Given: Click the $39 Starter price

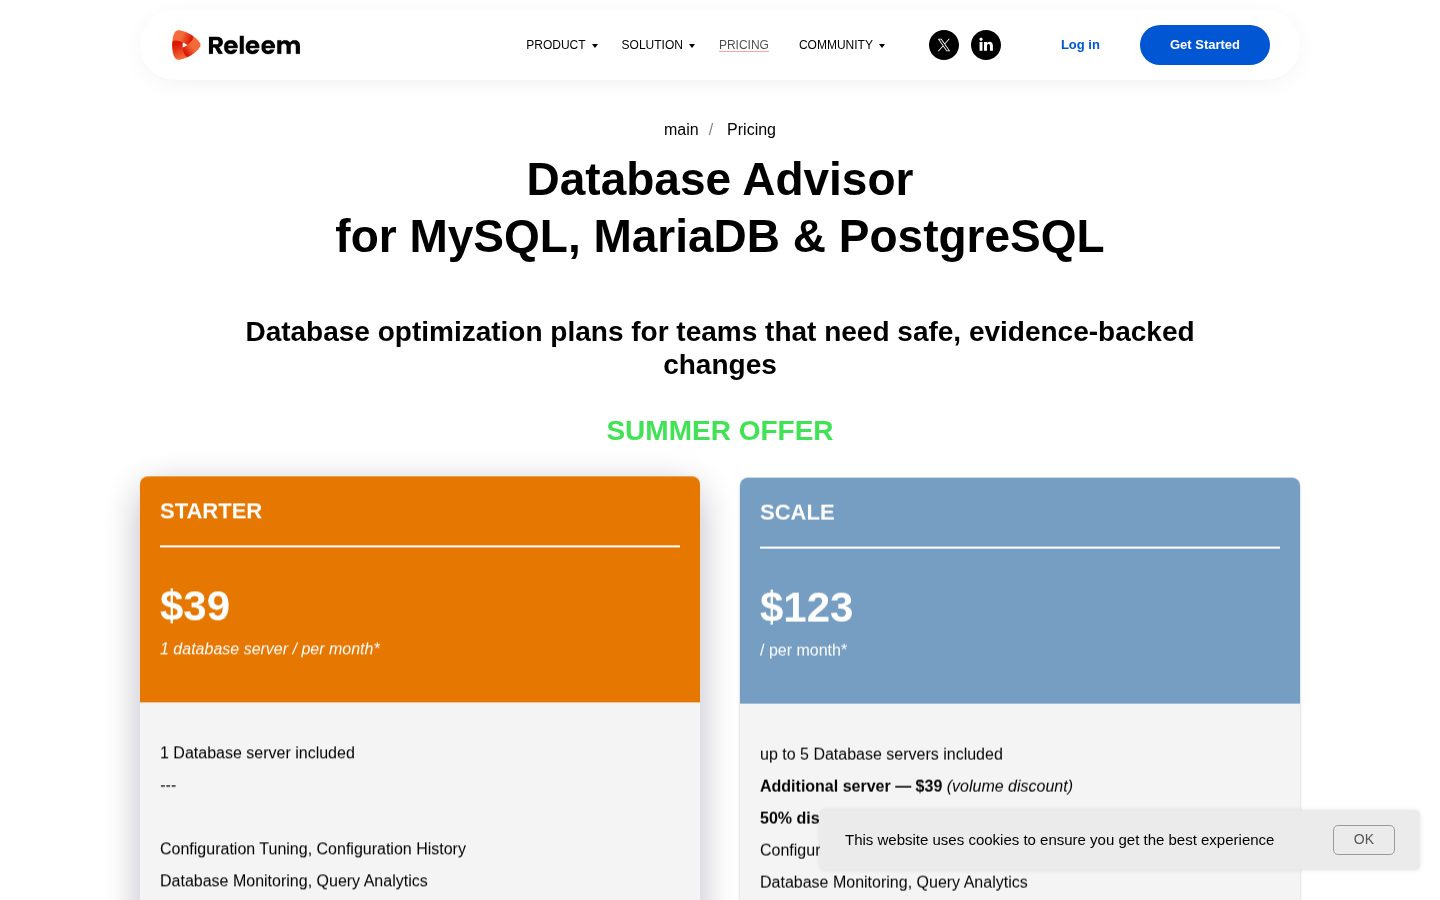Looking at the screenshot, I should point(195,606).
